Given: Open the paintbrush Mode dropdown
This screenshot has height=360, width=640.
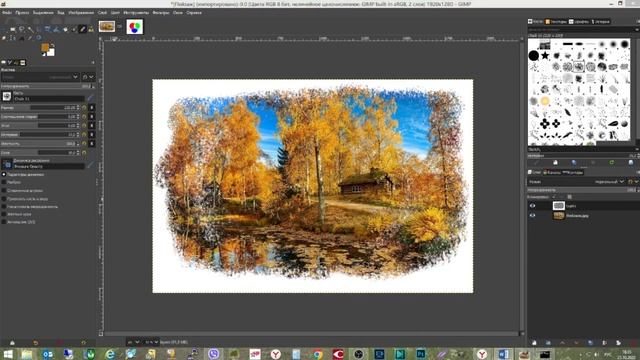Looking at the screenshot, I should (x=40, y=77).
